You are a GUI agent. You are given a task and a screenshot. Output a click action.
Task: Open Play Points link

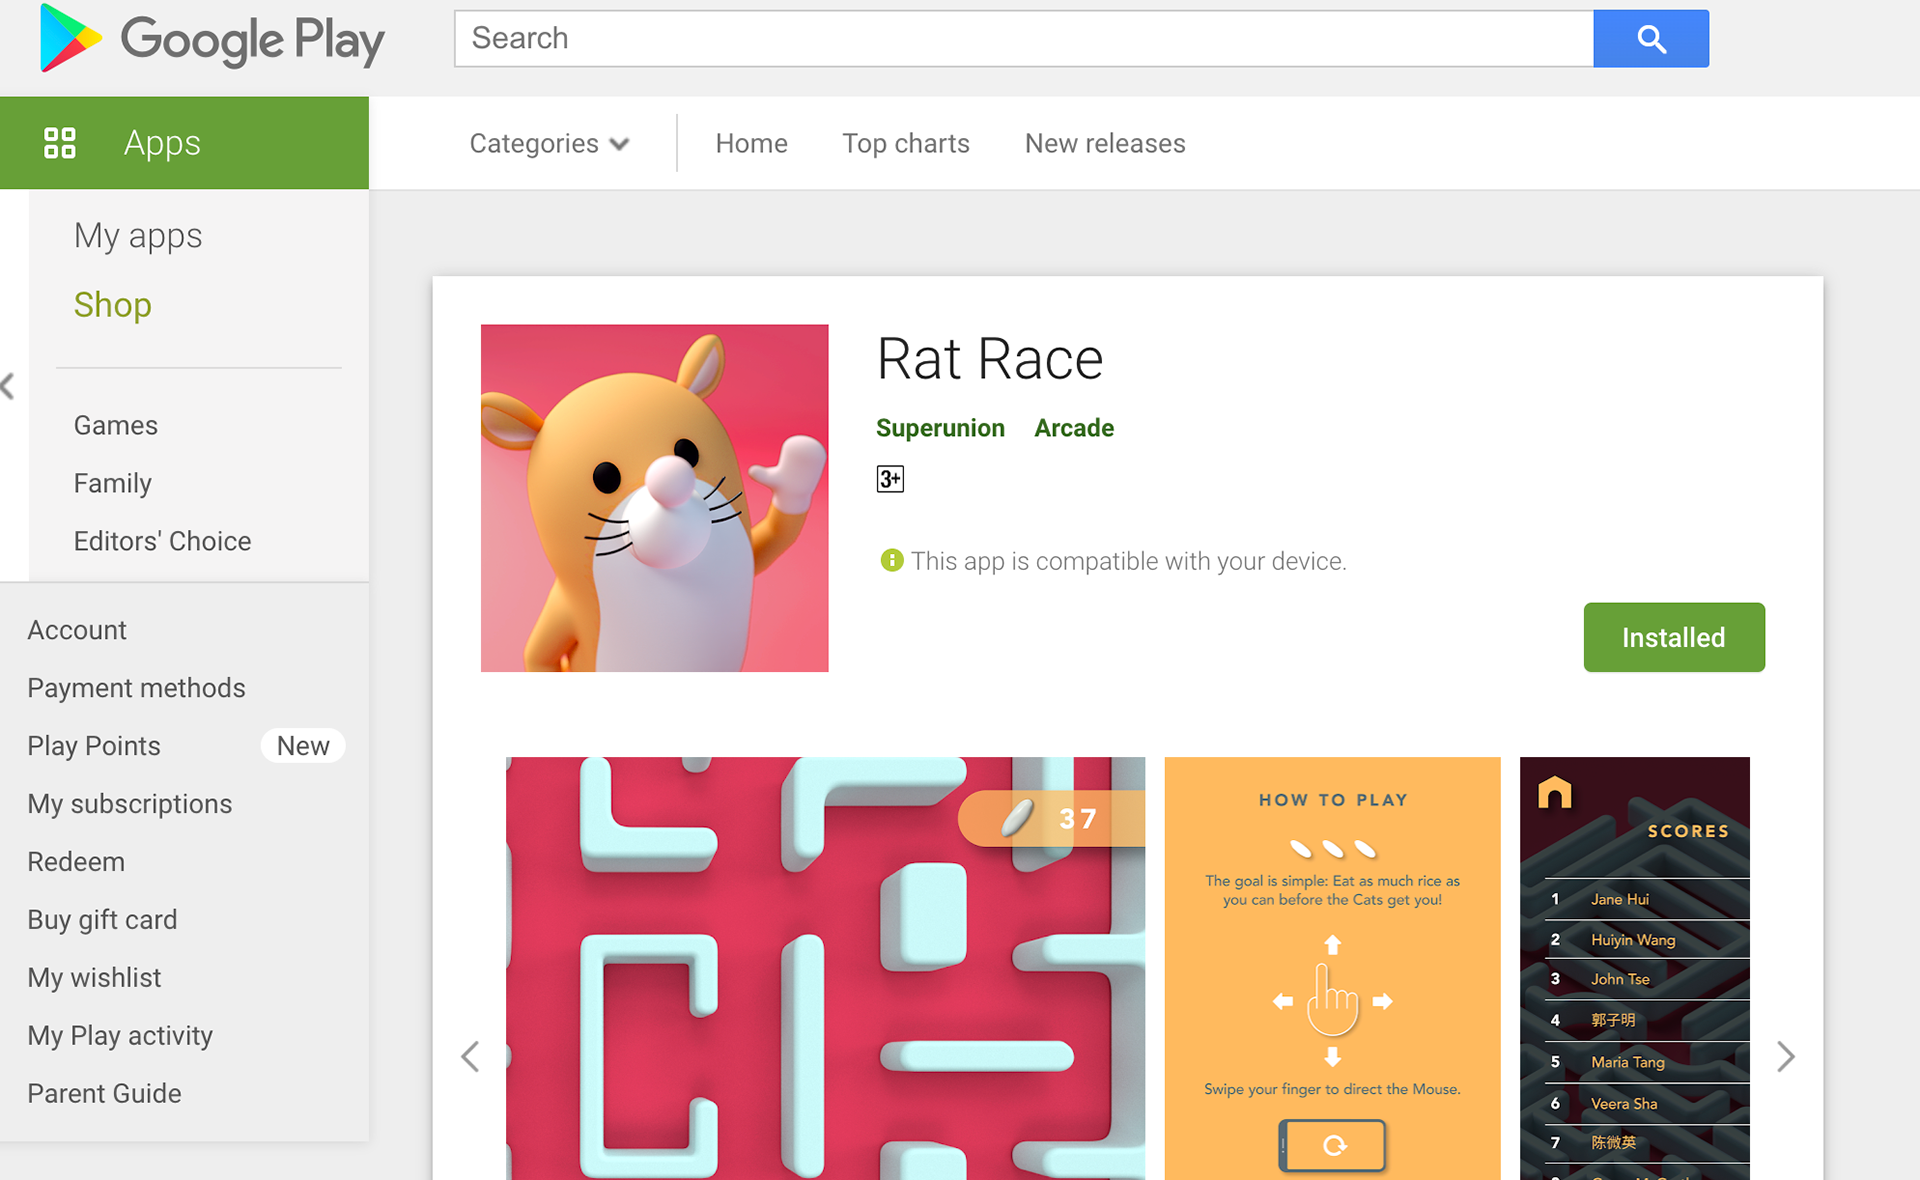click(x=94, y=746)
